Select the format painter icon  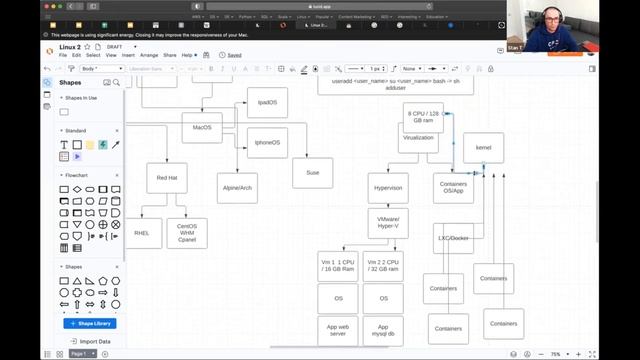[71, 69]
